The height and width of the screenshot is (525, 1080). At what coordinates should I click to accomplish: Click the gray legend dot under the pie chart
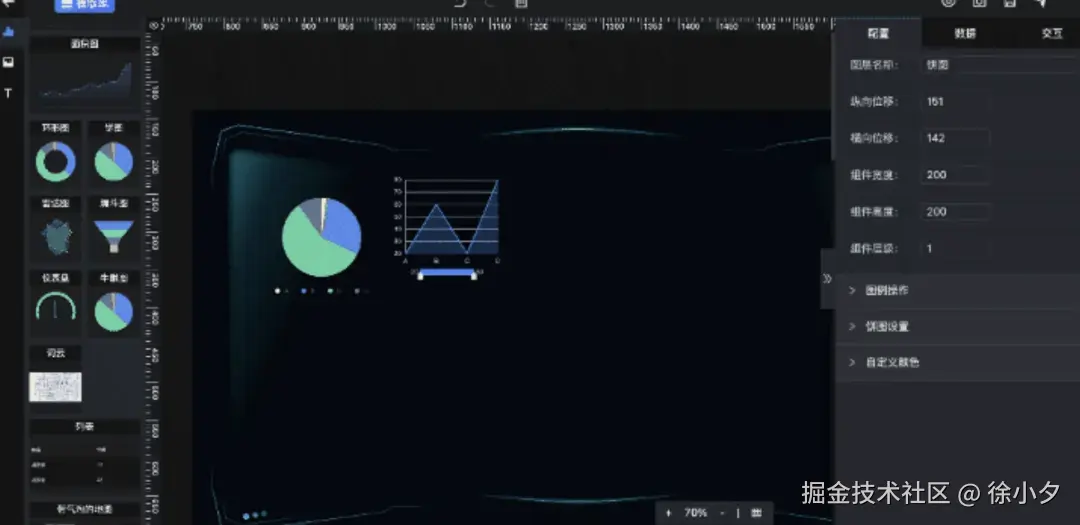click(x=357, y=291)
